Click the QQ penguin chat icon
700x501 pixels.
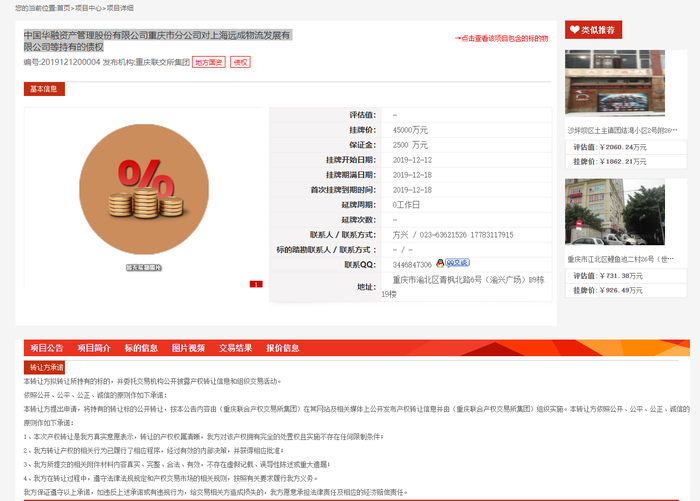[440, 263]
